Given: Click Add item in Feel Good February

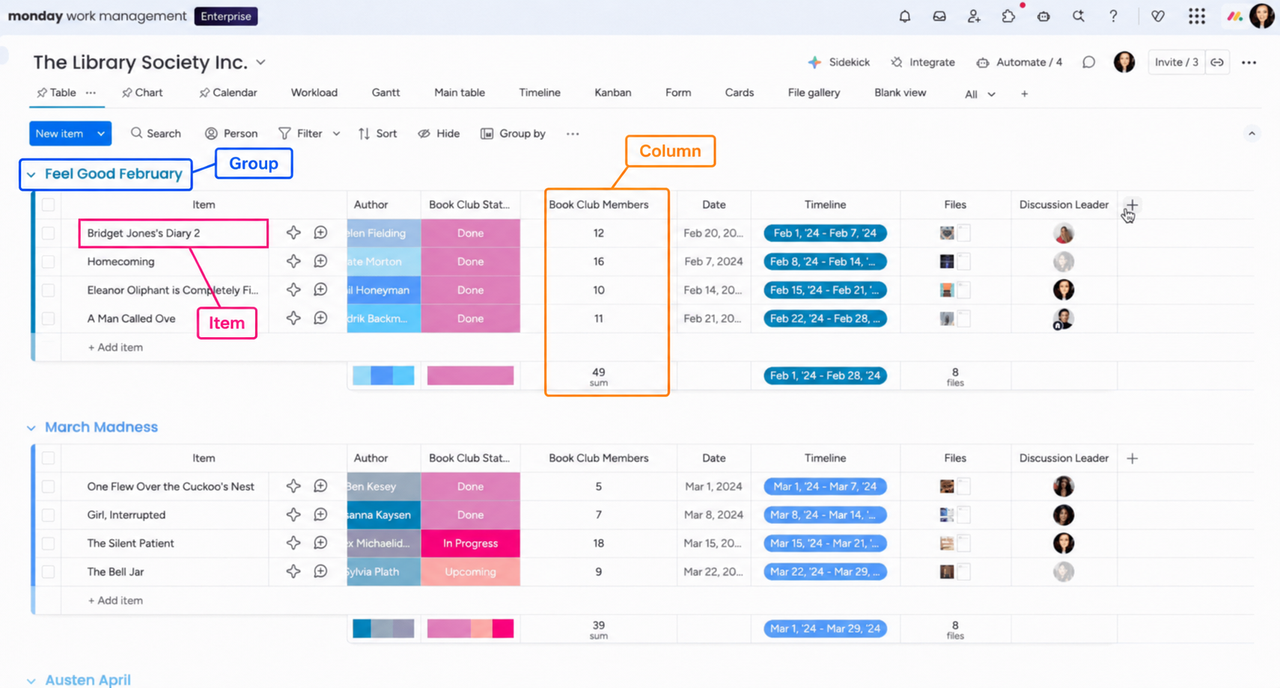Looking at the screenshot, I should pyautogui.click(x=115, y=347).
